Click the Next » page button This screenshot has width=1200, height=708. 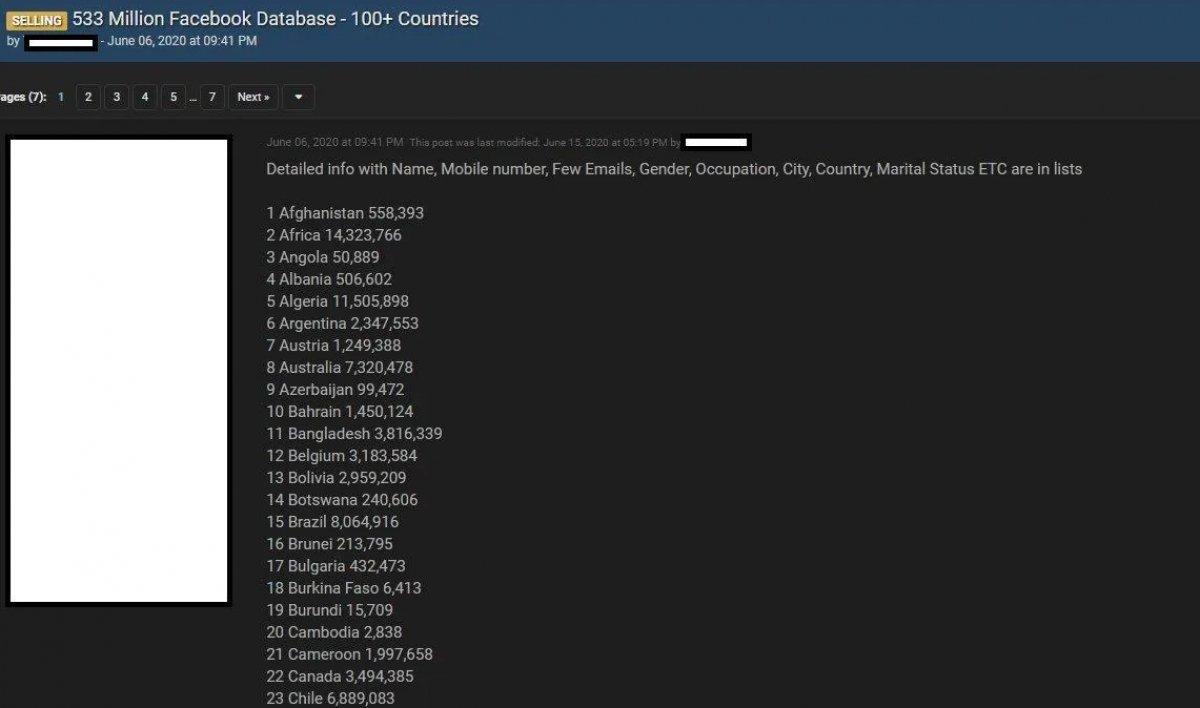[x=253, y=97]
